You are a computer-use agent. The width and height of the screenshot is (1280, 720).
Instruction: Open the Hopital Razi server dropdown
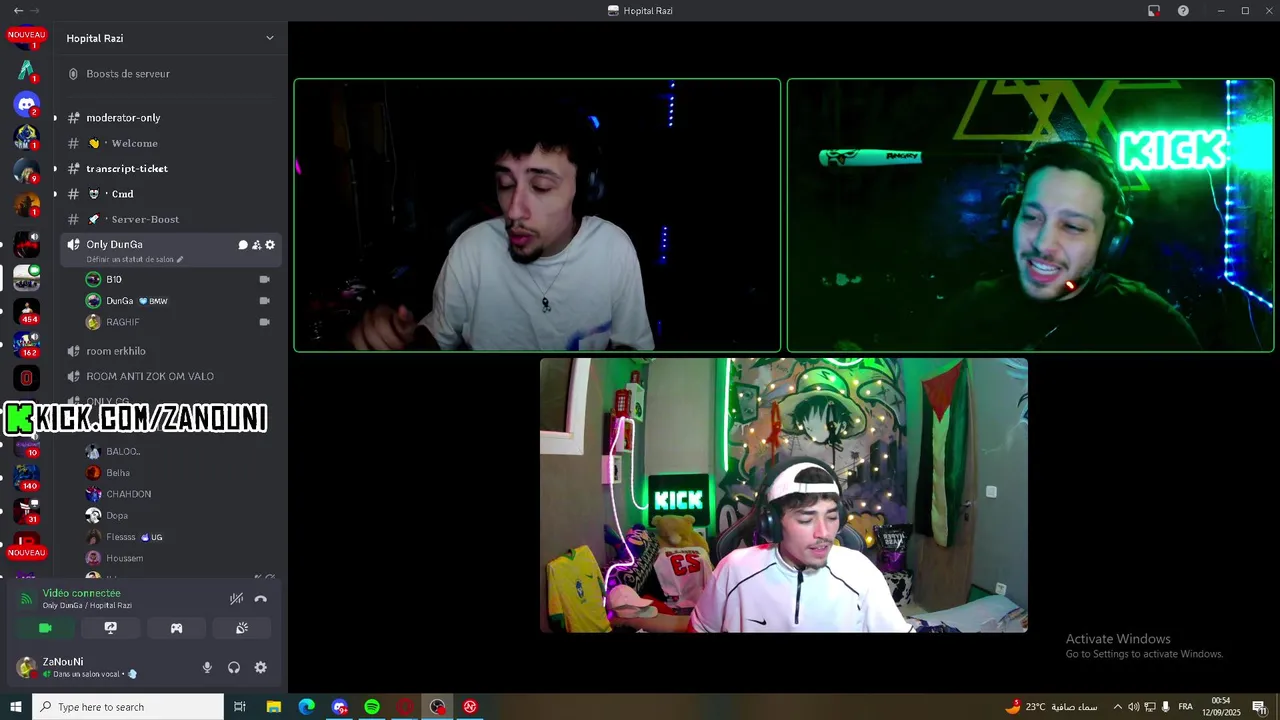pyautogui.click(x=269, y=38)
